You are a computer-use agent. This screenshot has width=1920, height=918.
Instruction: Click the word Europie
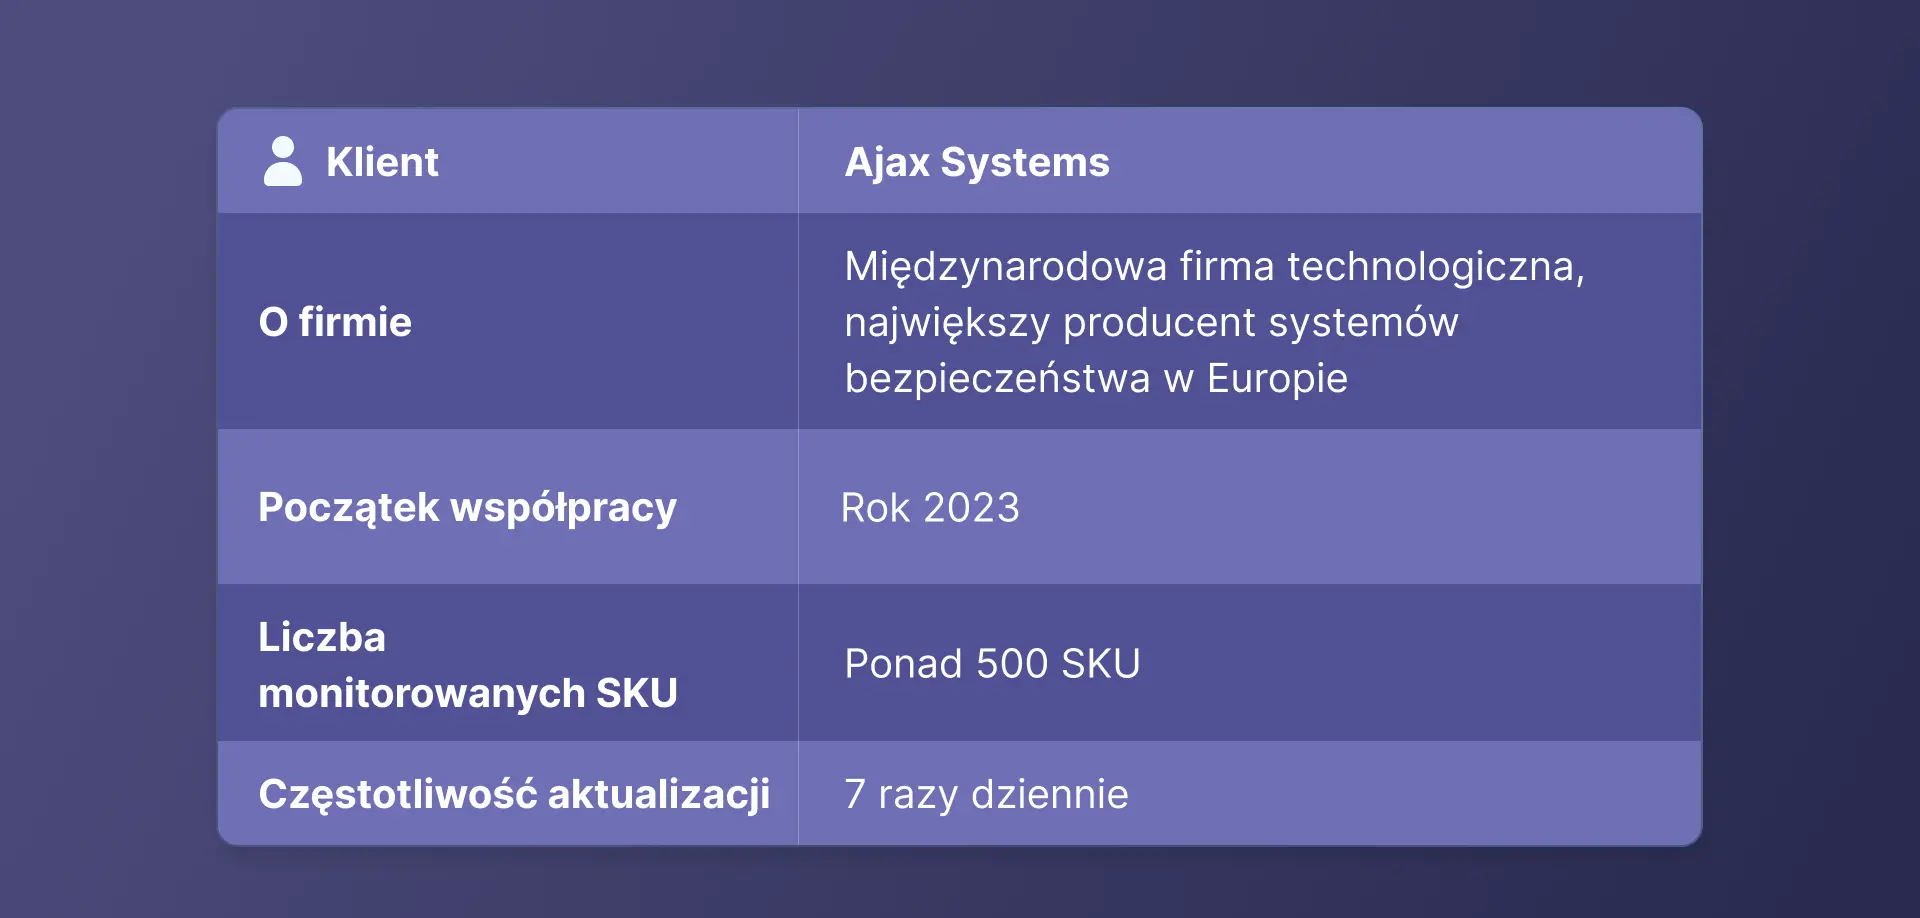1277,379
